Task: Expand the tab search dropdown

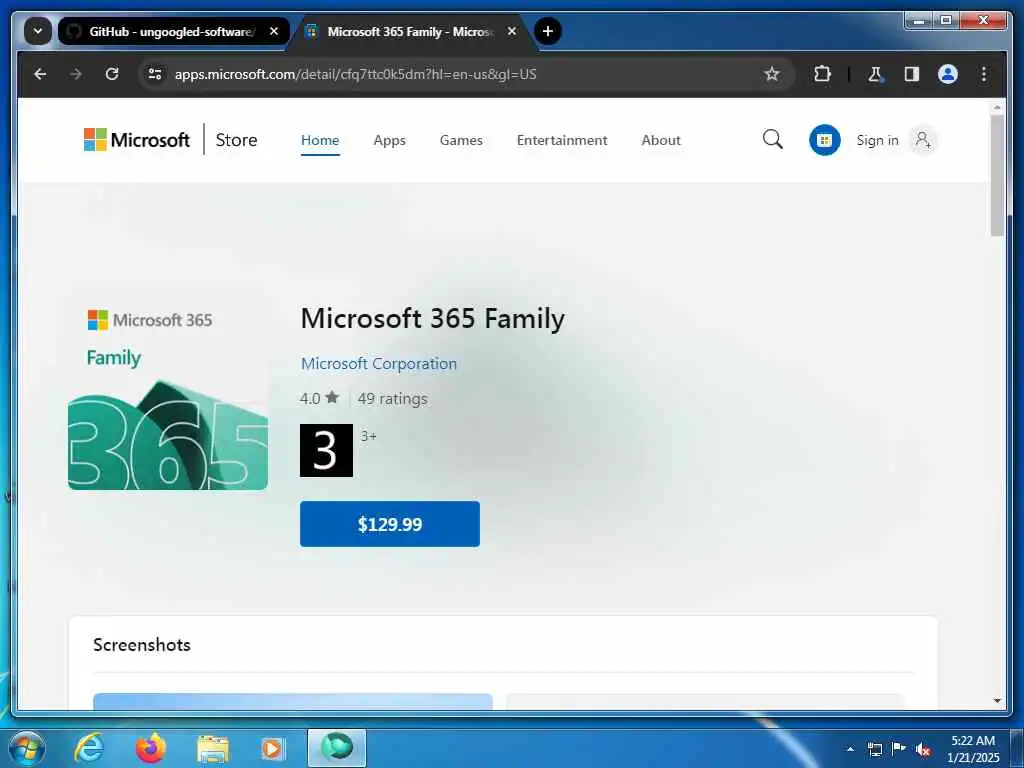Action: tap(38, 31)
